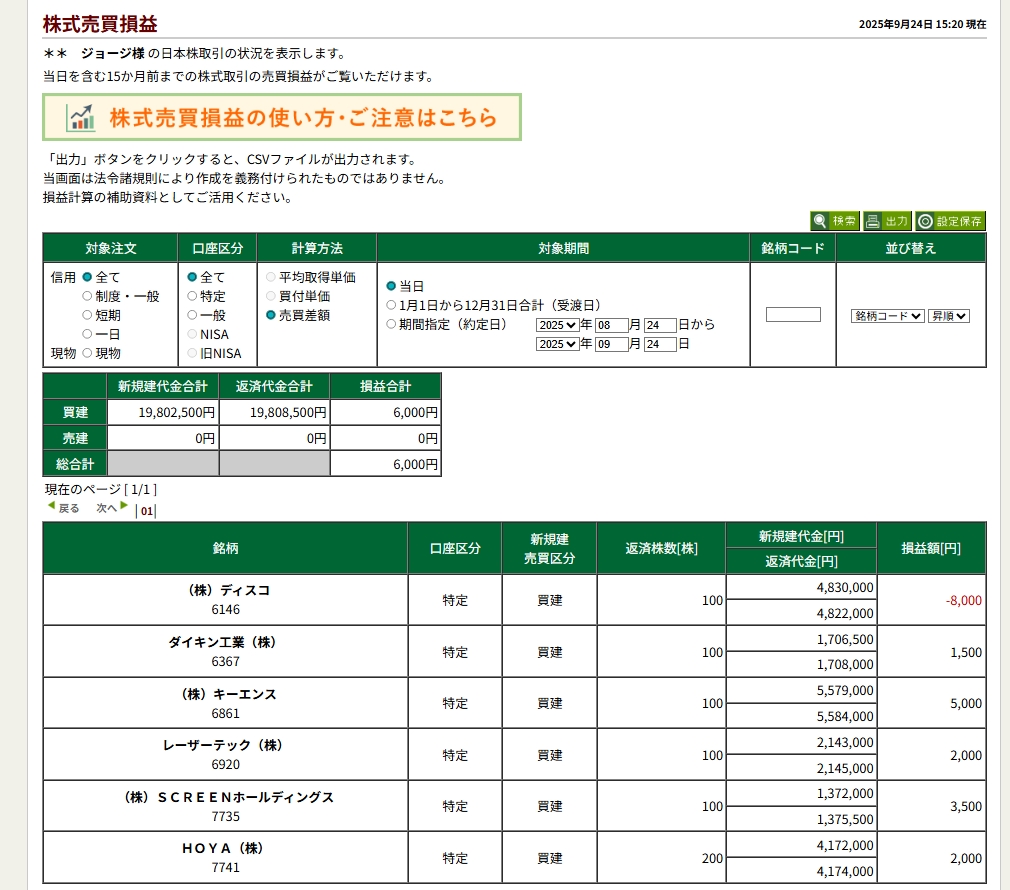1010x890 pixels.
Task: Click page number 01 link
Action: click(146, 511)
